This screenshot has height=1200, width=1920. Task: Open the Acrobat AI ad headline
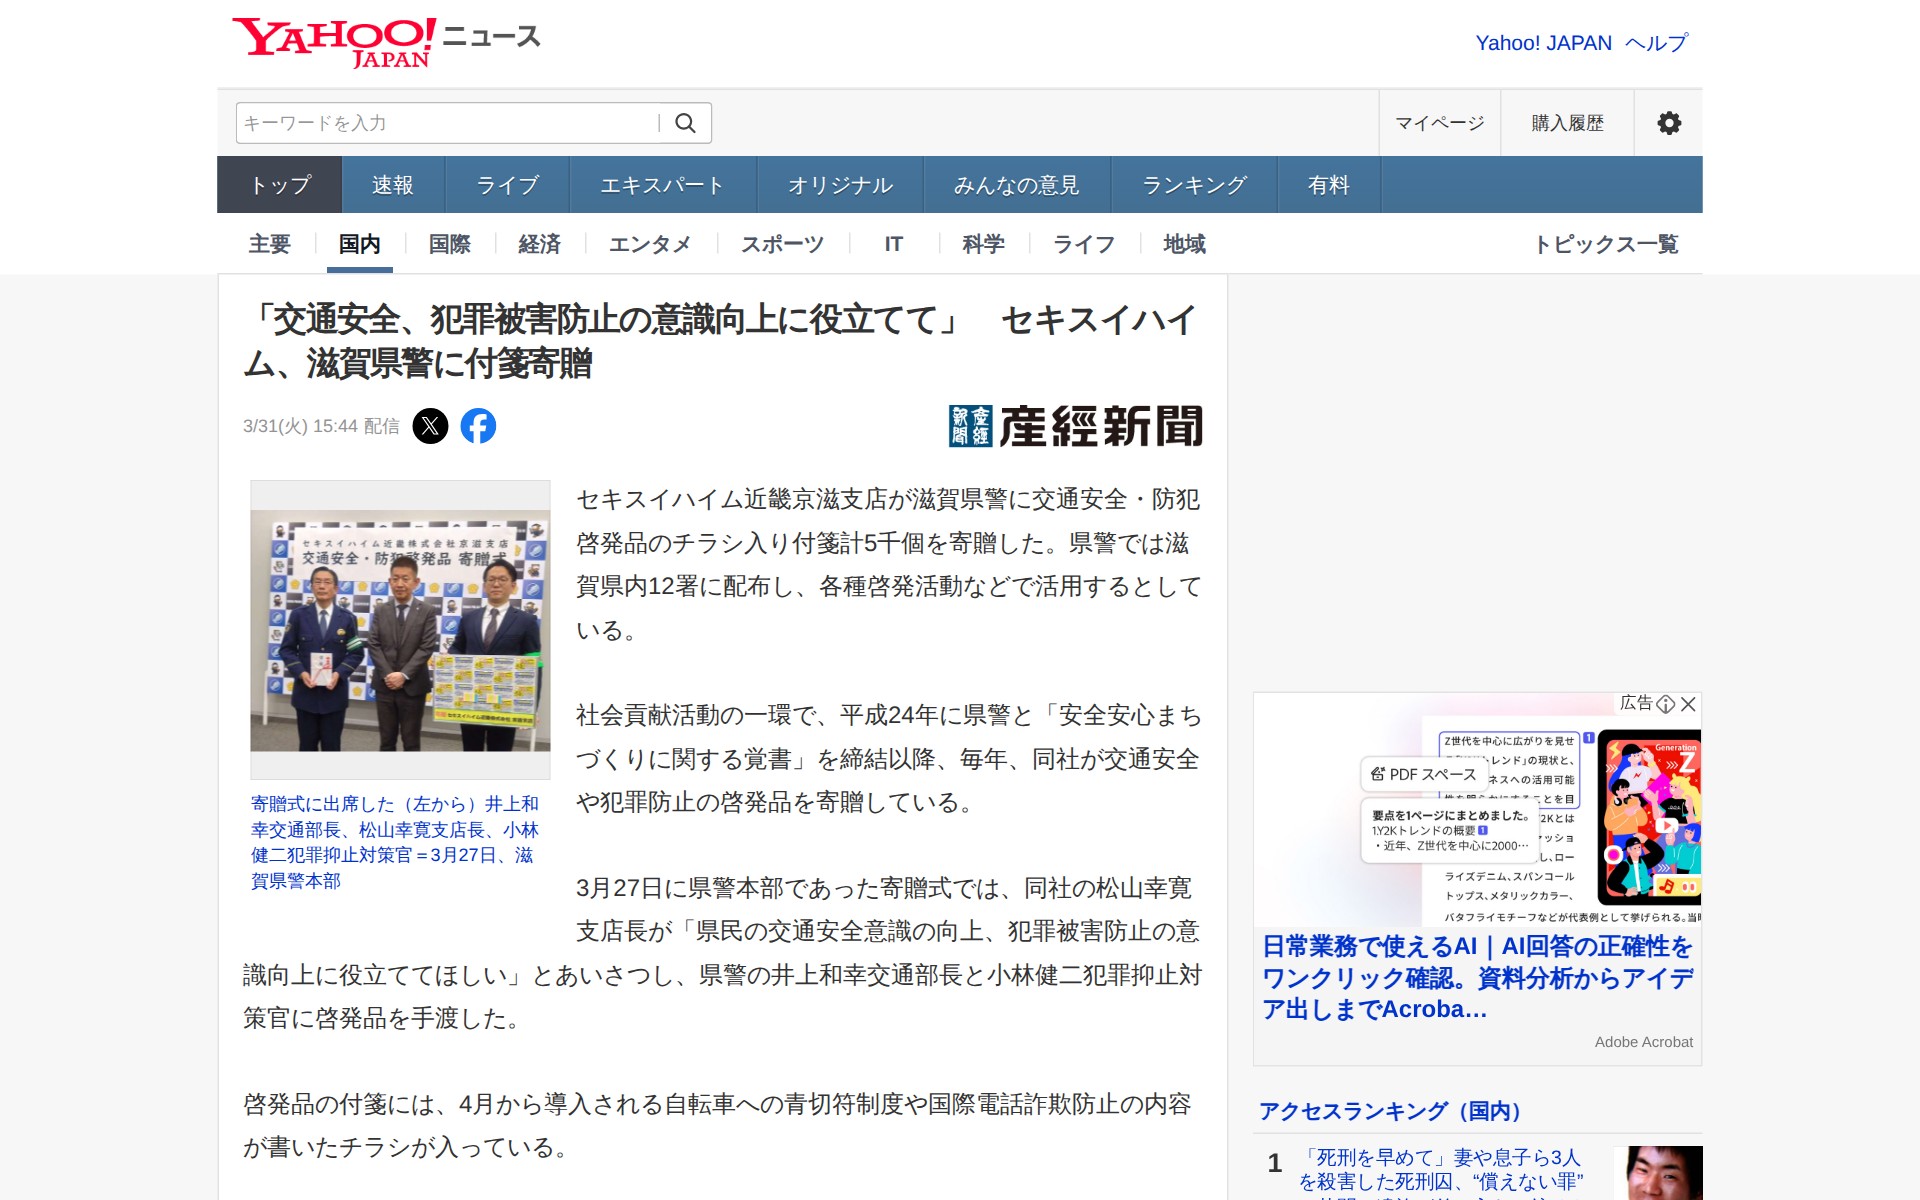(1476, 977)
